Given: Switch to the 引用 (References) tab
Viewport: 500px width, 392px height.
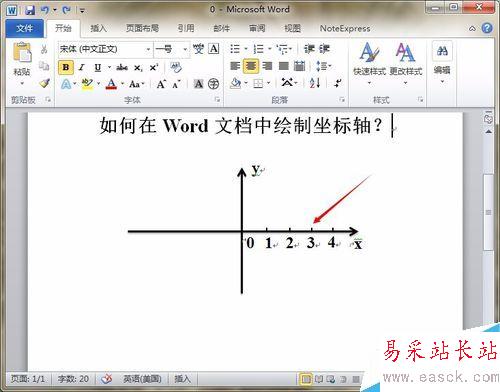Looking at the screenshot, I should click(186, 29).
